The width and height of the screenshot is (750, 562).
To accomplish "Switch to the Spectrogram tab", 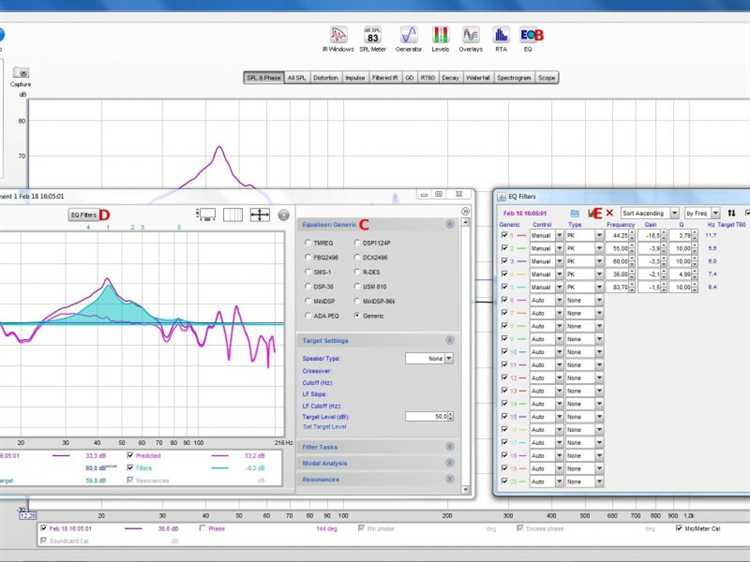I will click(514, 77).
